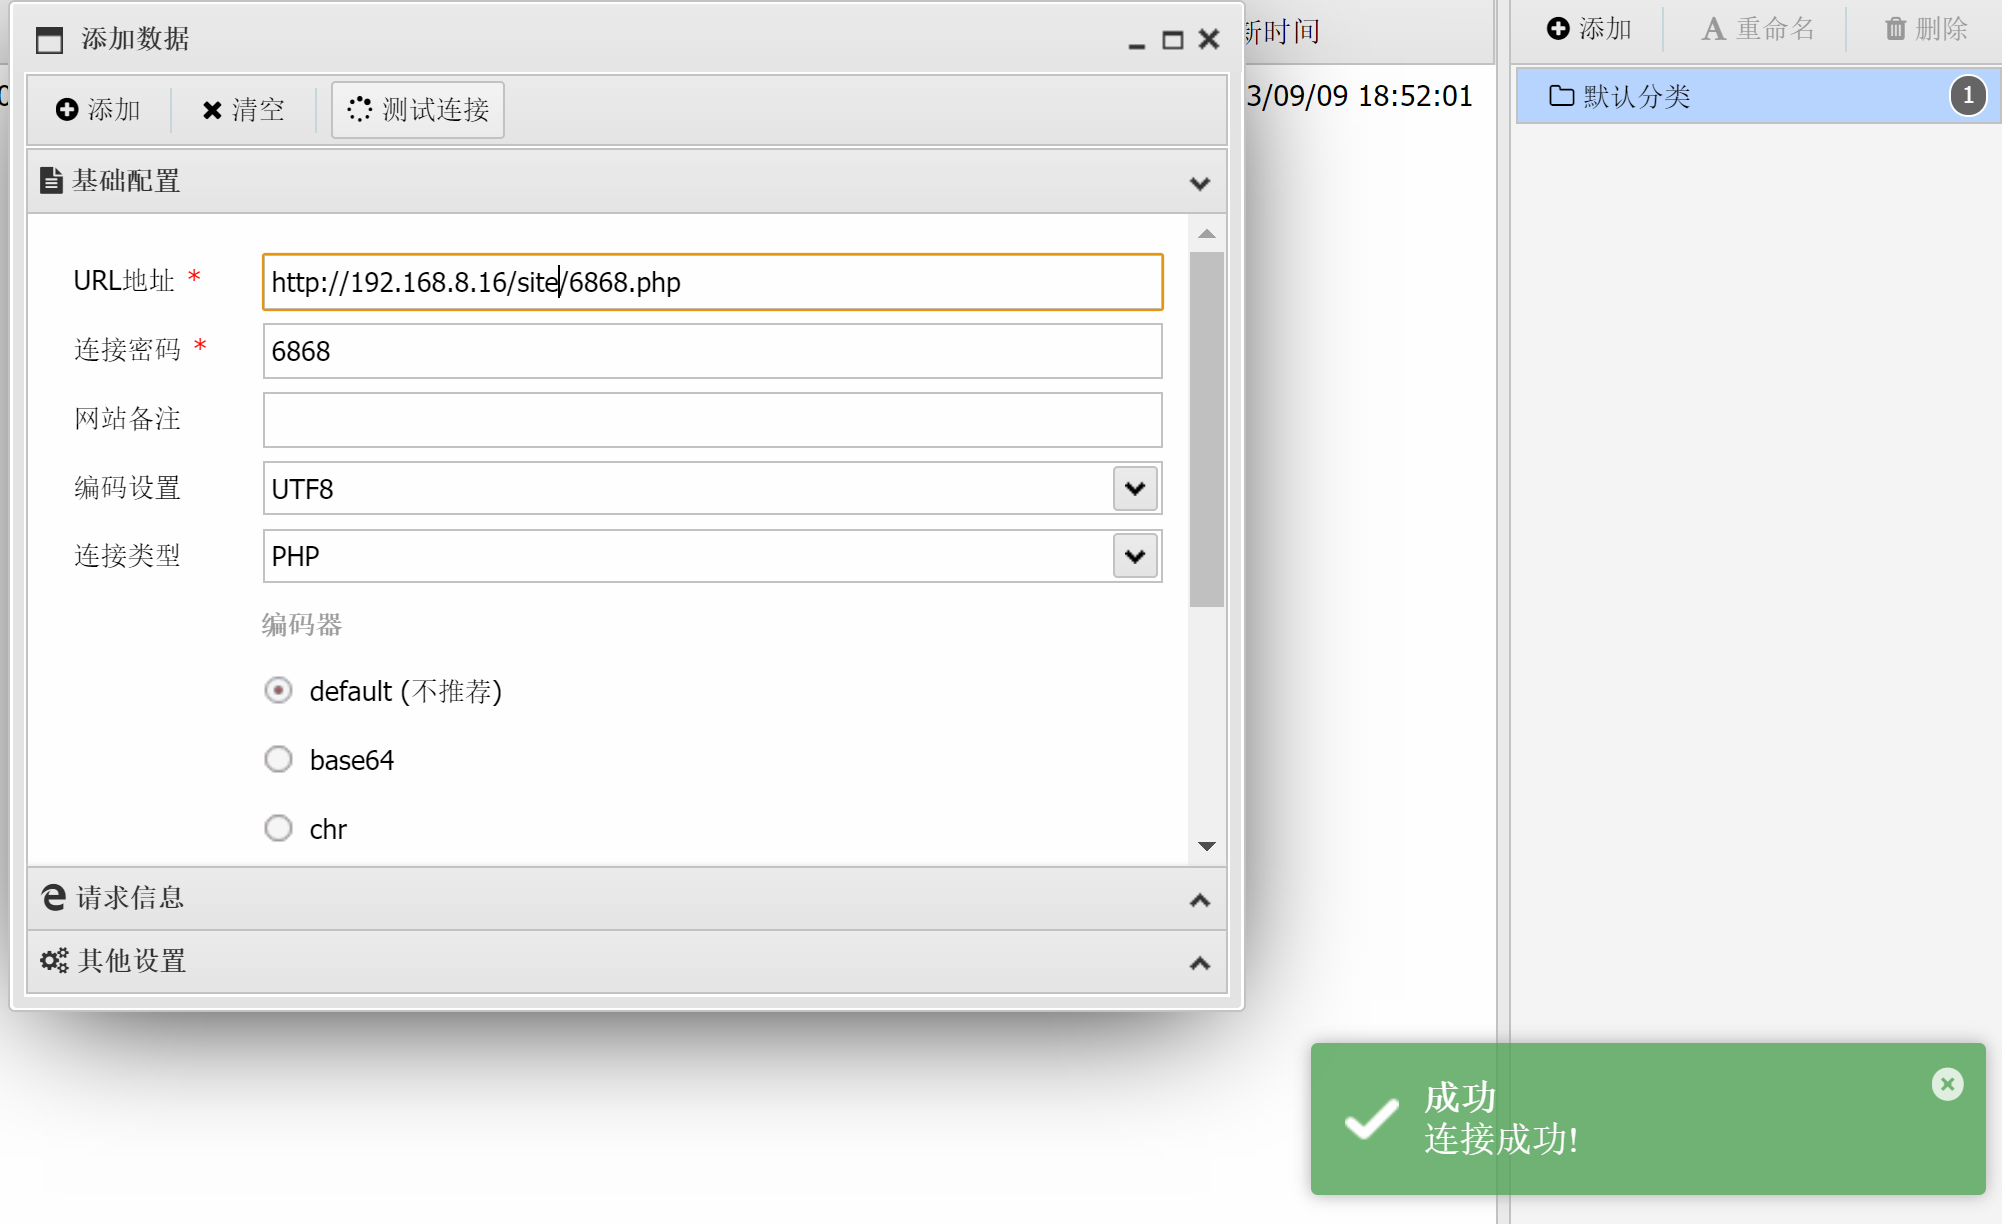The height and width of the screenshot is (1224, 2002).
Task: Maximize the 添加数据 dialog
Action: [x=1173, y=40]
